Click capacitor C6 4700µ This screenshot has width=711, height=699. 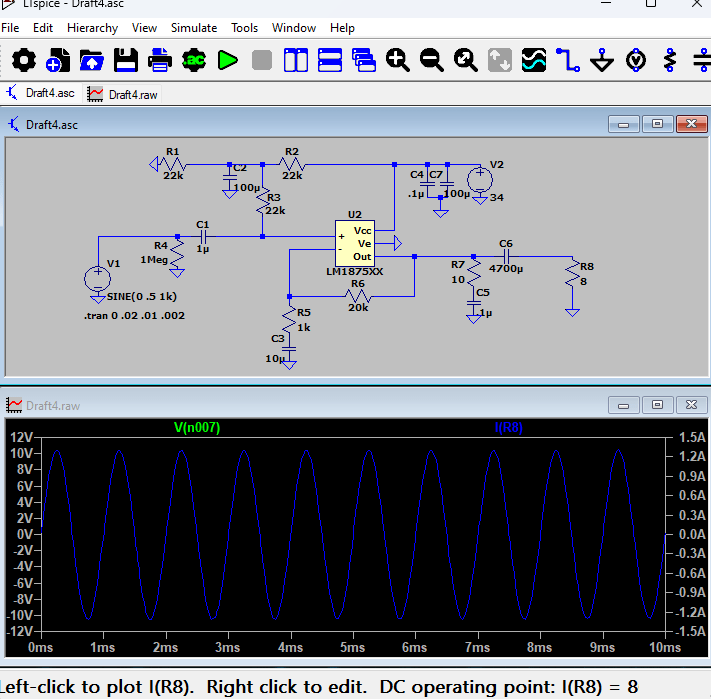click(x=506, y=257)
